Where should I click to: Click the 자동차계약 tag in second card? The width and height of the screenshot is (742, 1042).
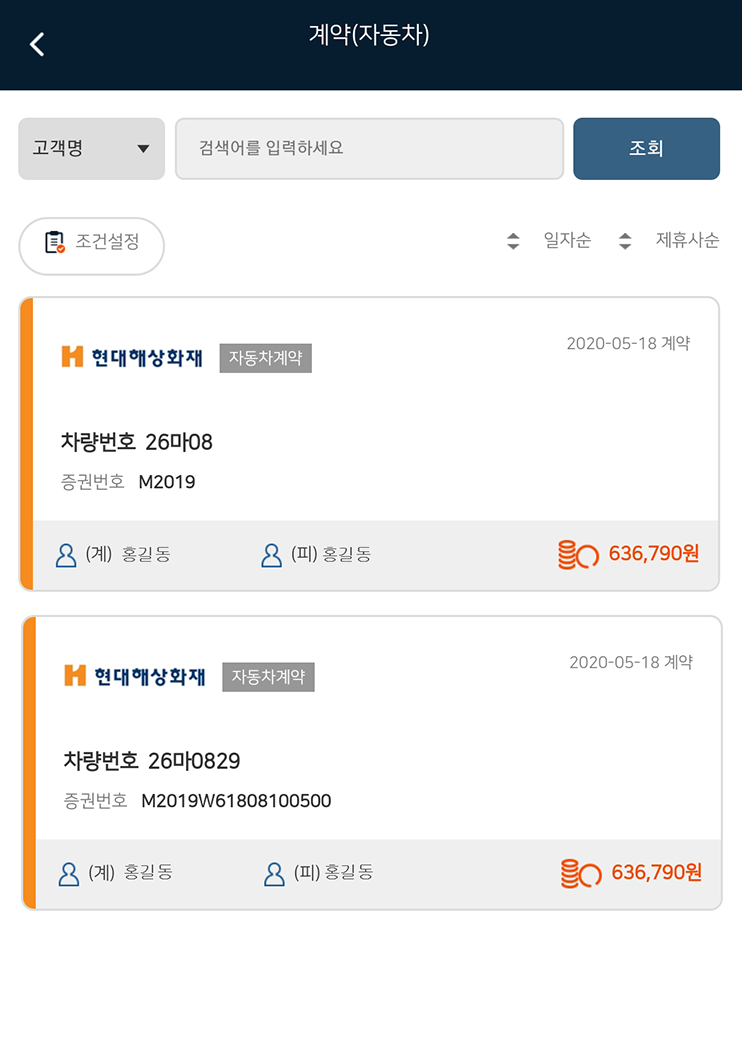pos(268,677)
